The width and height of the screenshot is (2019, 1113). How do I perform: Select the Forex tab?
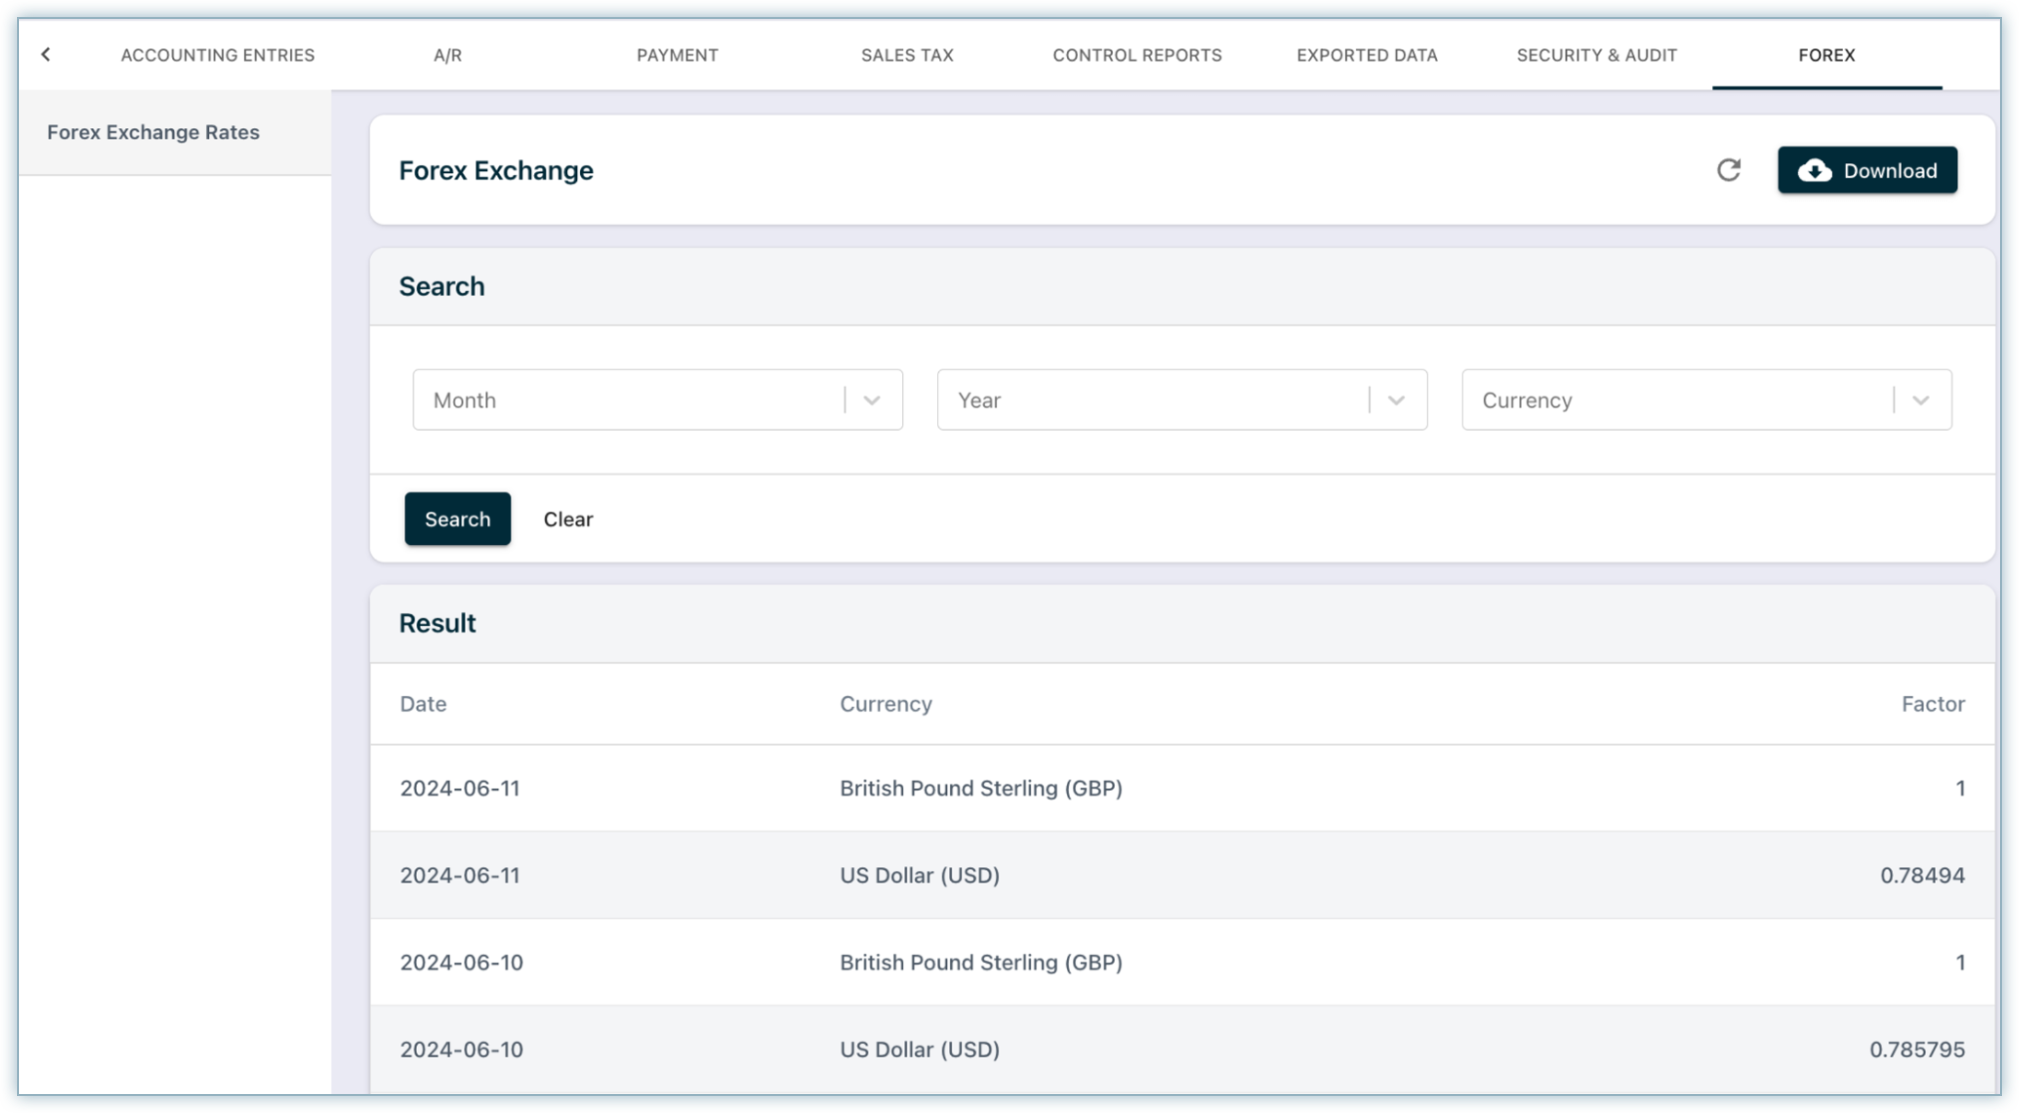point(1826,55)
